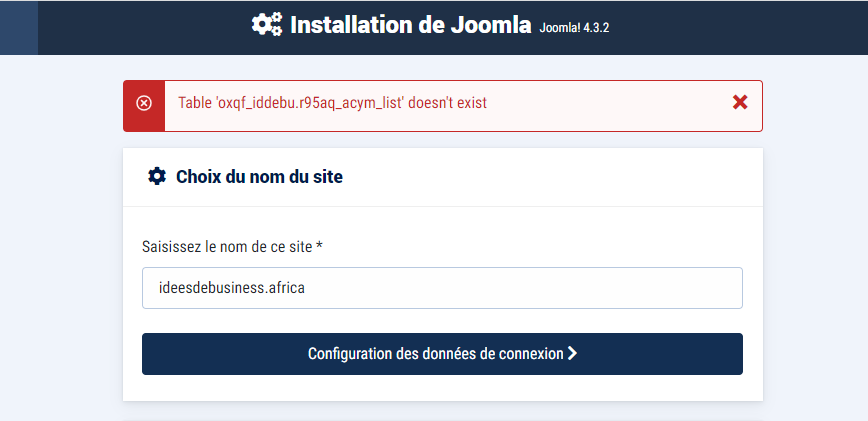The width and height of the screenshot is (868, 421).
Task: Dismiss the "doesn't exist" error alert
Action: [740, 102]
